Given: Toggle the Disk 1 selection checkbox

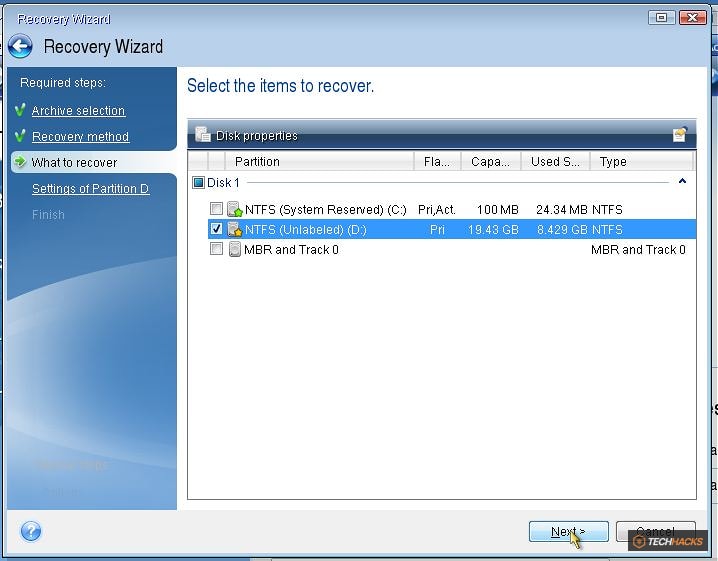Looking at the screenshot, I should coord(198,183).
